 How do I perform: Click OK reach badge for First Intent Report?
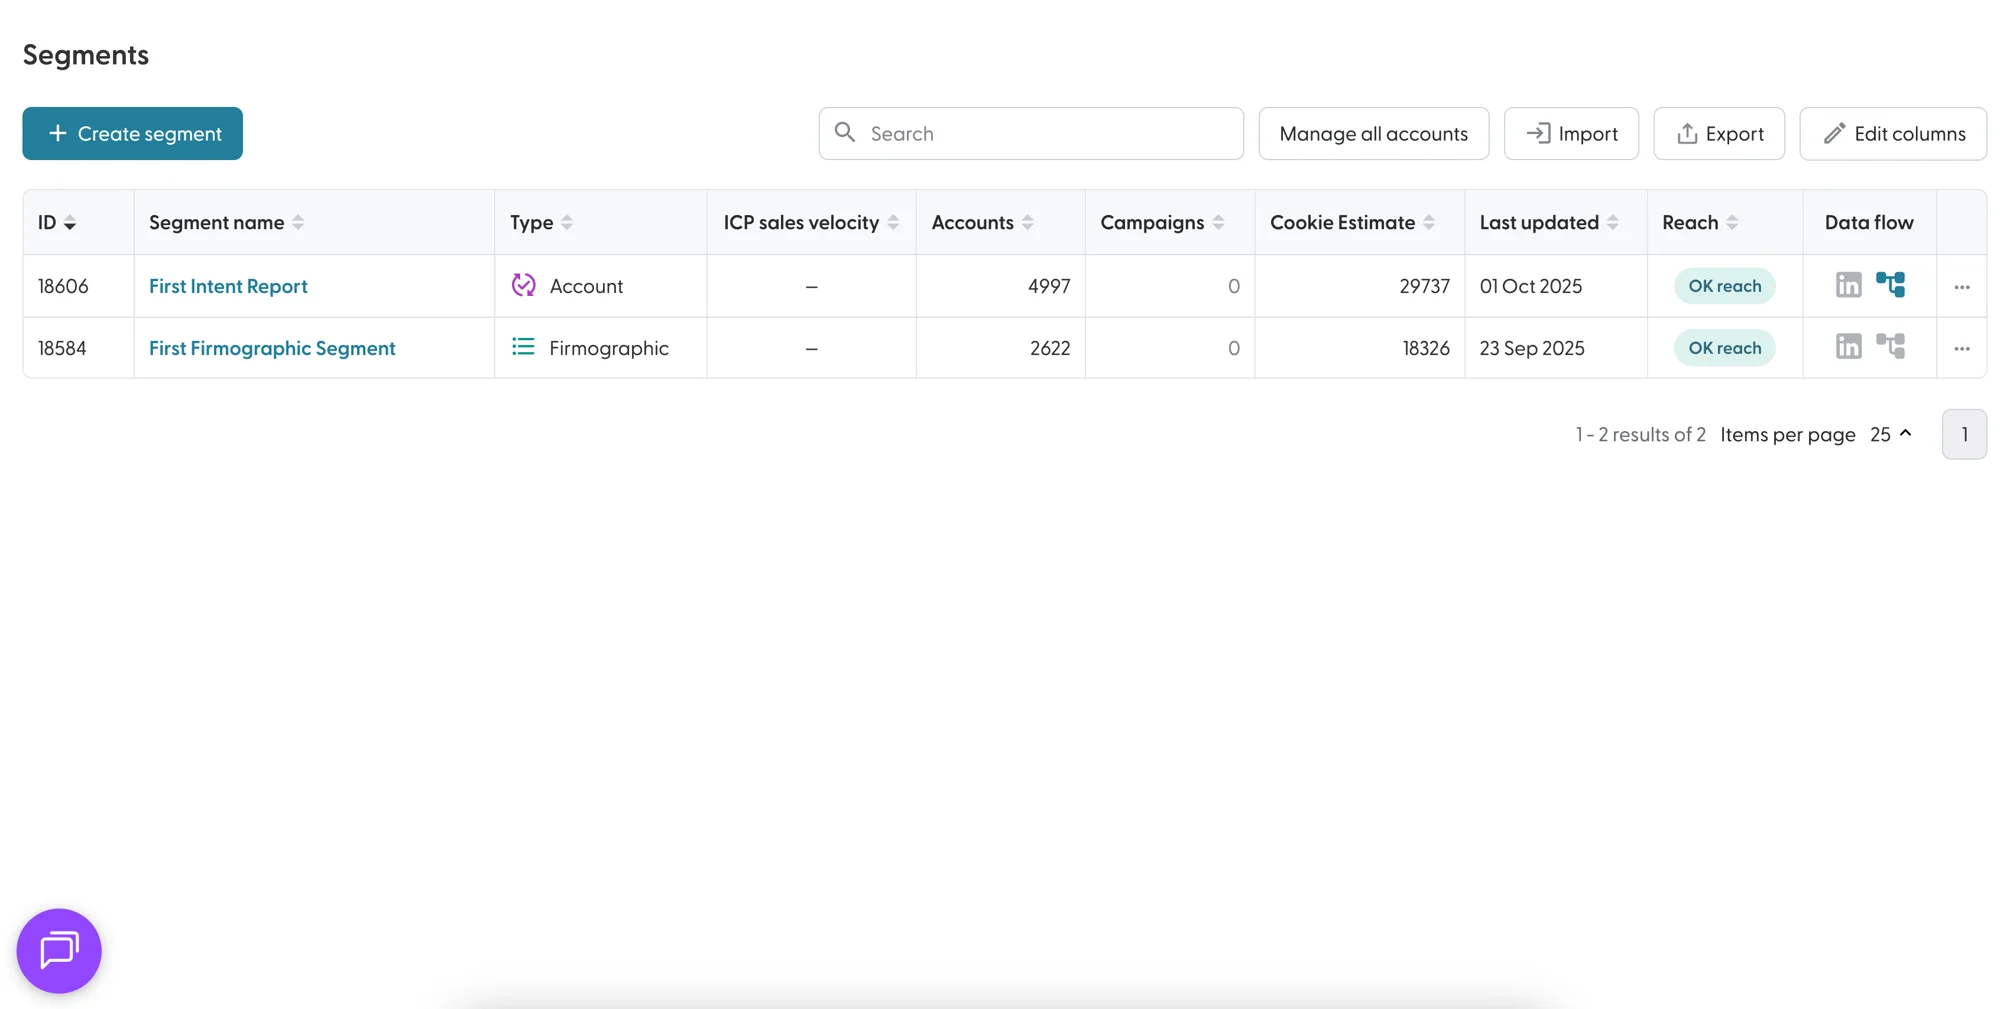pyautogui.click(x=1724, y=286)
